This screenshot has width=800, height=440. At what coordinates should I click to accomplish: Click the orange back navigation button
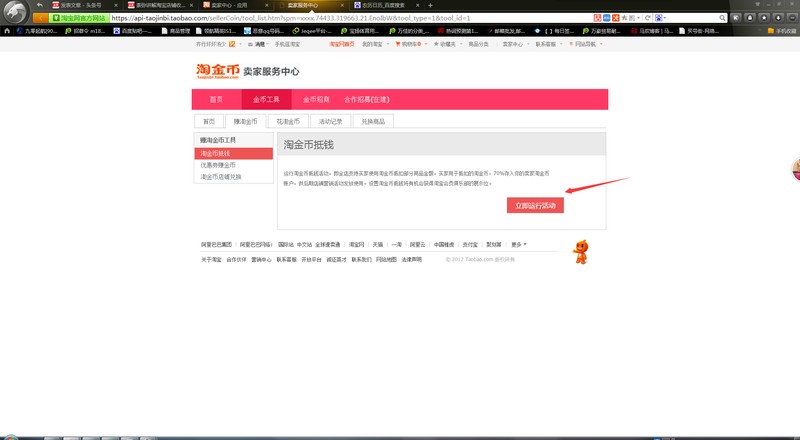(40, 18)
